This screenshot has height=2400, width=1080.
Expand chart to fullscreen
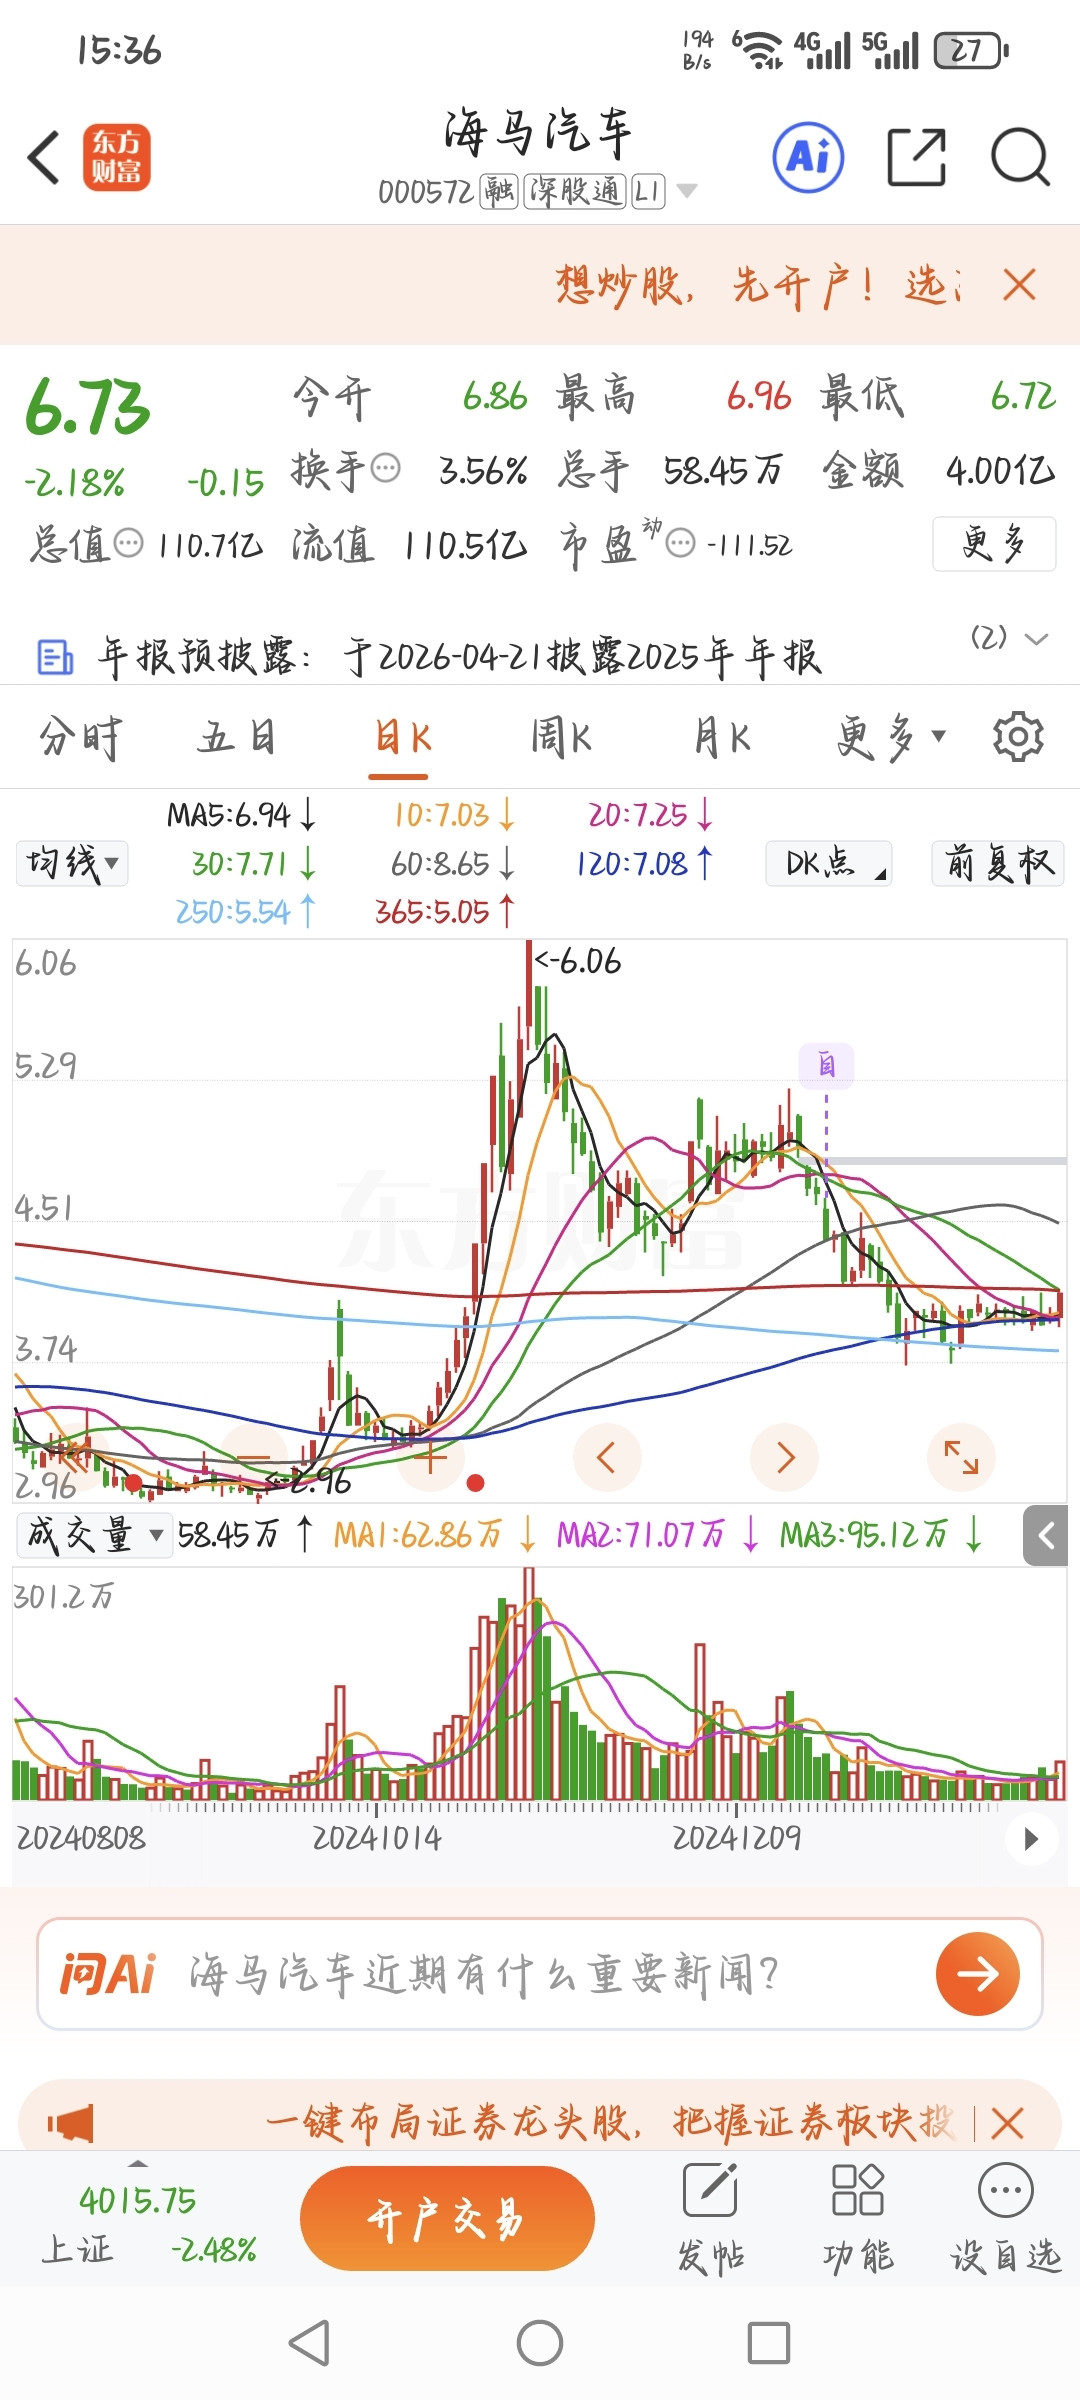point(961,1457)
